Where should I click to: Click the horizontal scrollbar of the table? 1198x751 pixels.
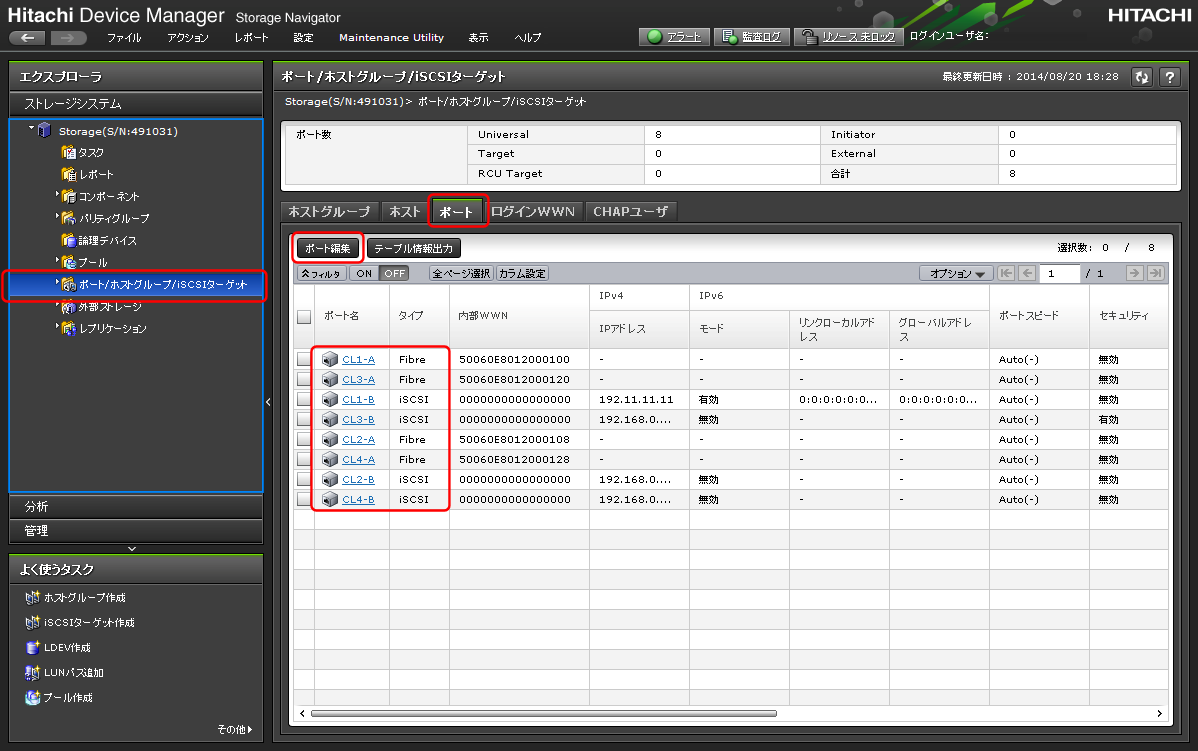tap(543, 714)
